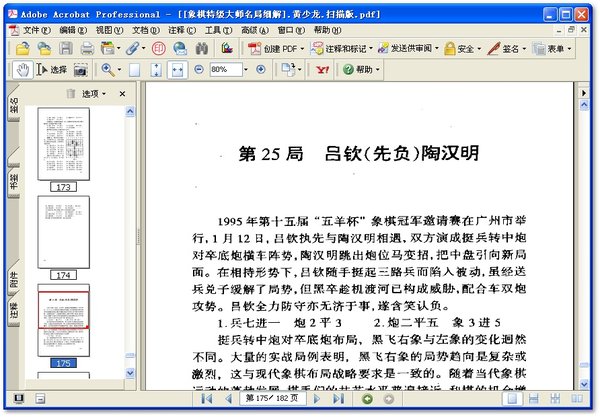
Task: Open the 注释和标记 dropdown
Action: 341,49
